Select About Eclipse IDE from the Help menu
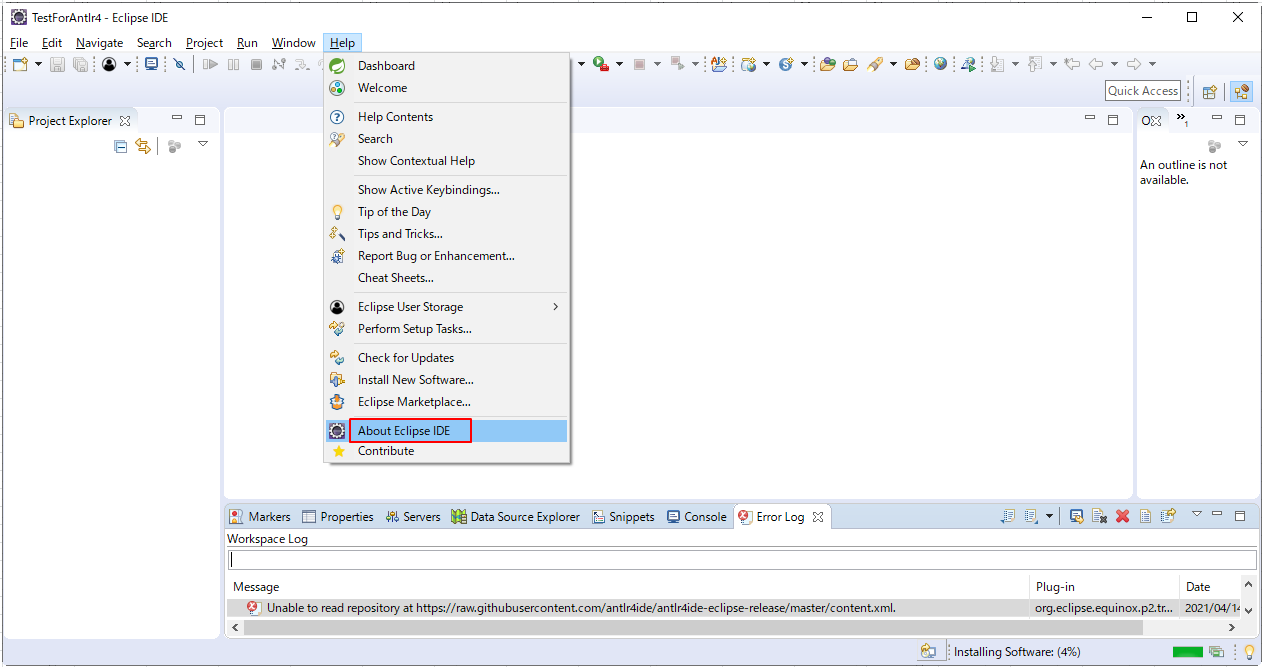 410,429
